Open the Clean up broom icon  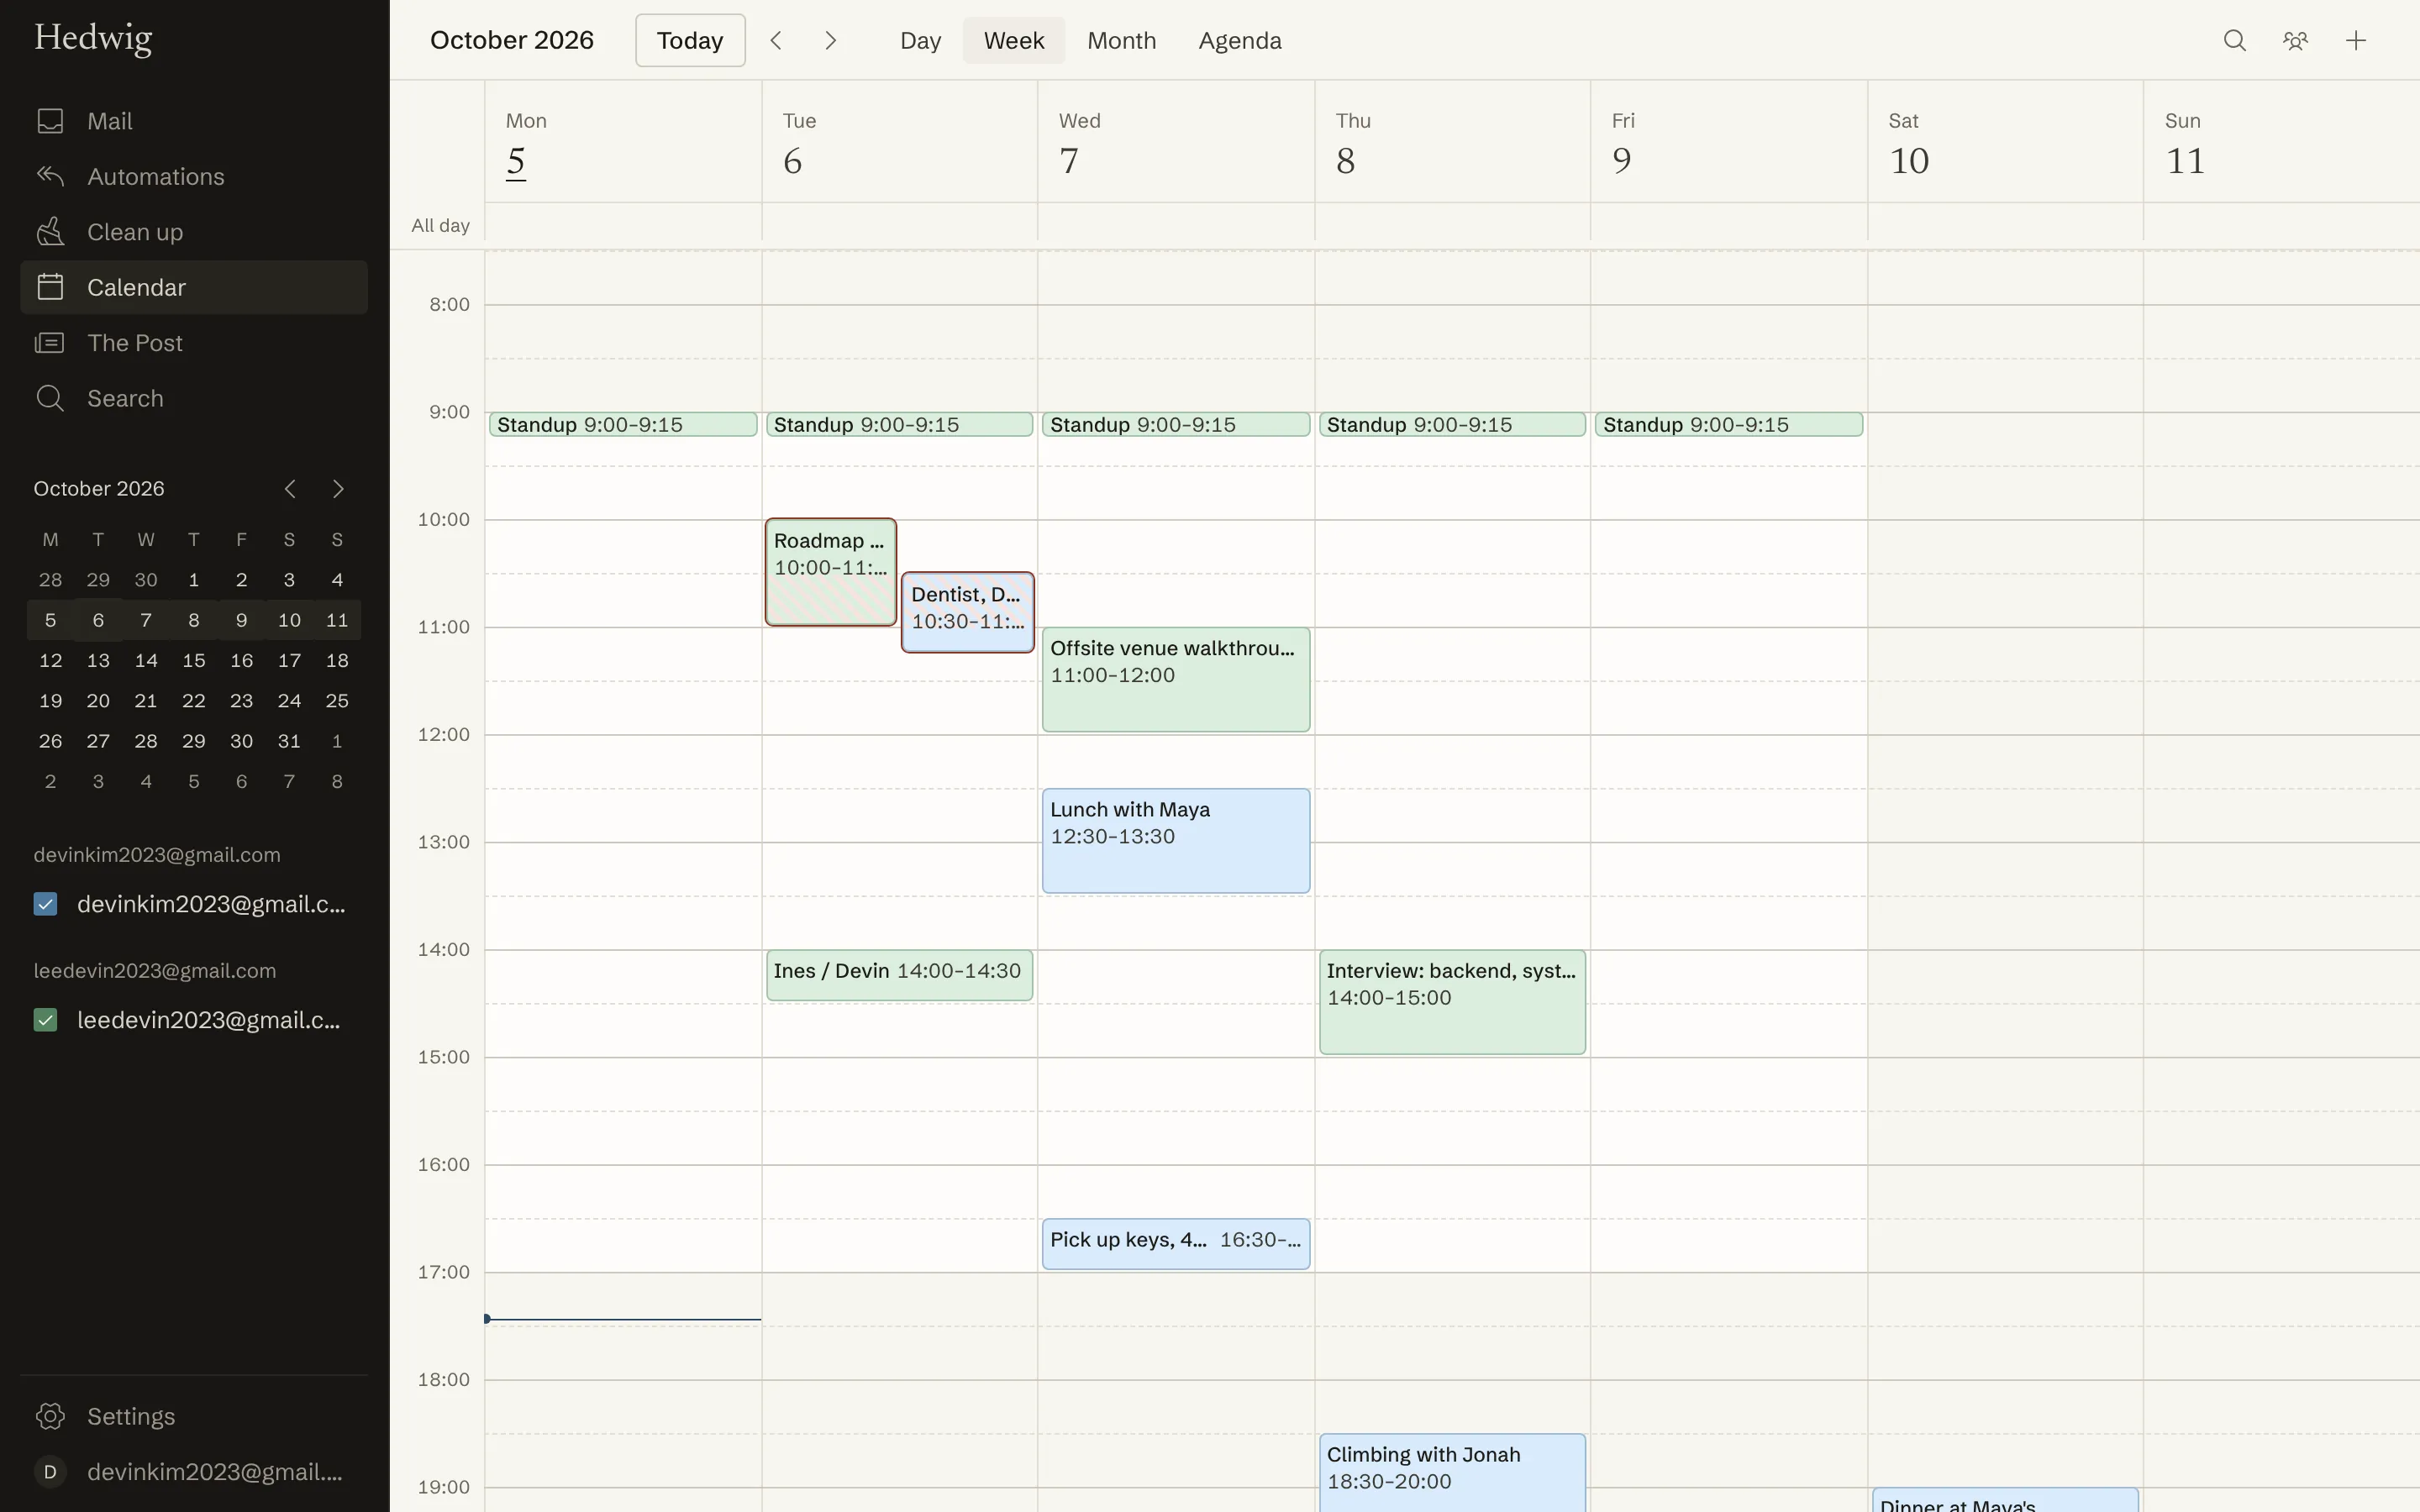[x=50, y=232]
